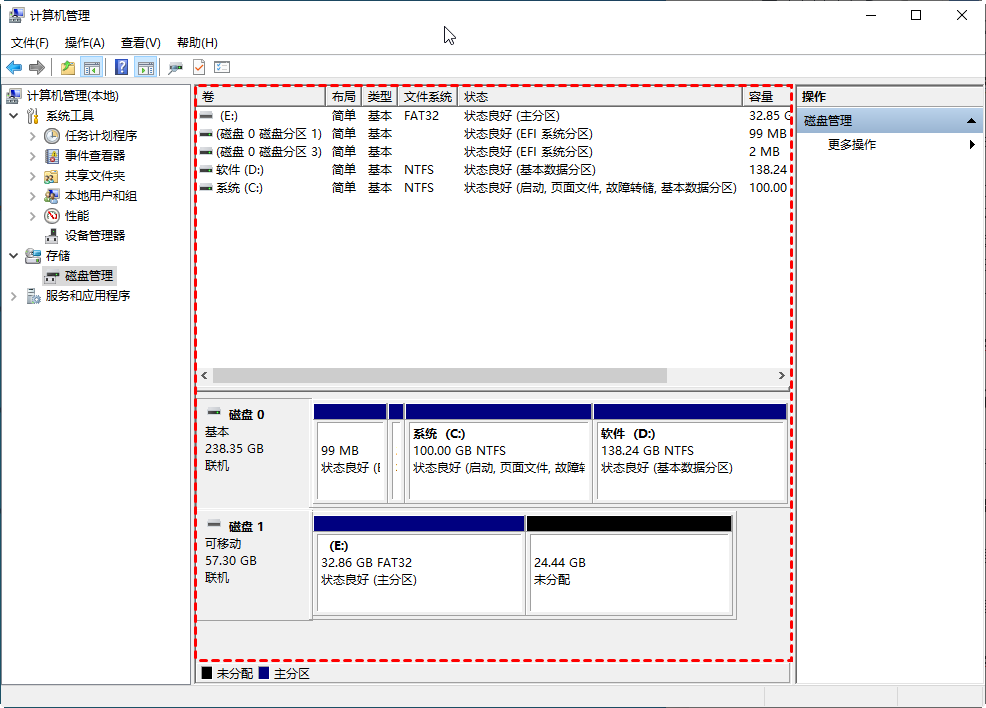Click the 计算机管理(本地) root node icon
The width and height of the screenshot is (986, 708).
coord(14,96)
